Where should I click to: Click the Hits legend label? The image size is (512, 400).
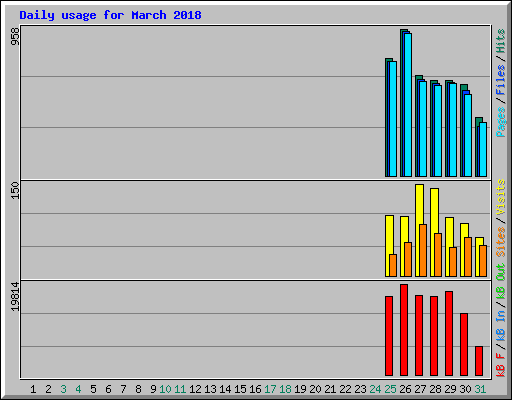(501, 41)
